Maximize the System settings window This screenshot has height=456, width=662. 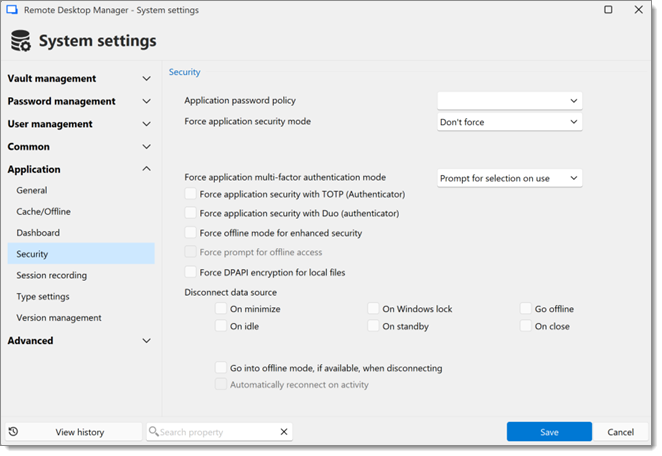608,9
